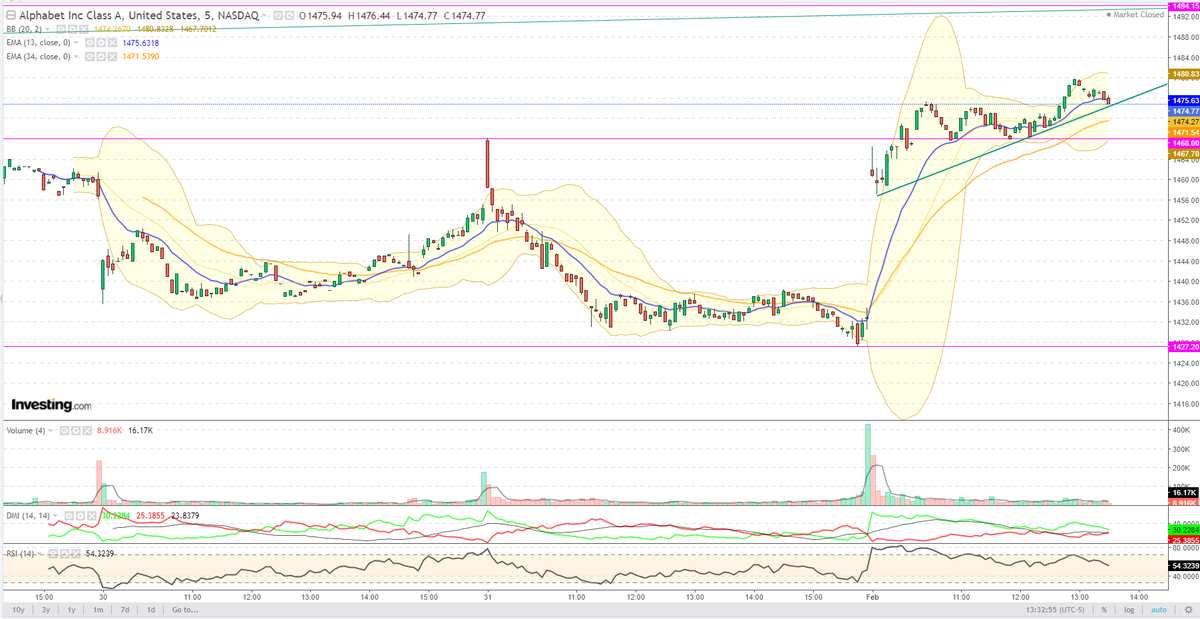1200x619 pixels.
Task: Select the 7d time range
Action: pyautogui.click(x=125, y=610)
